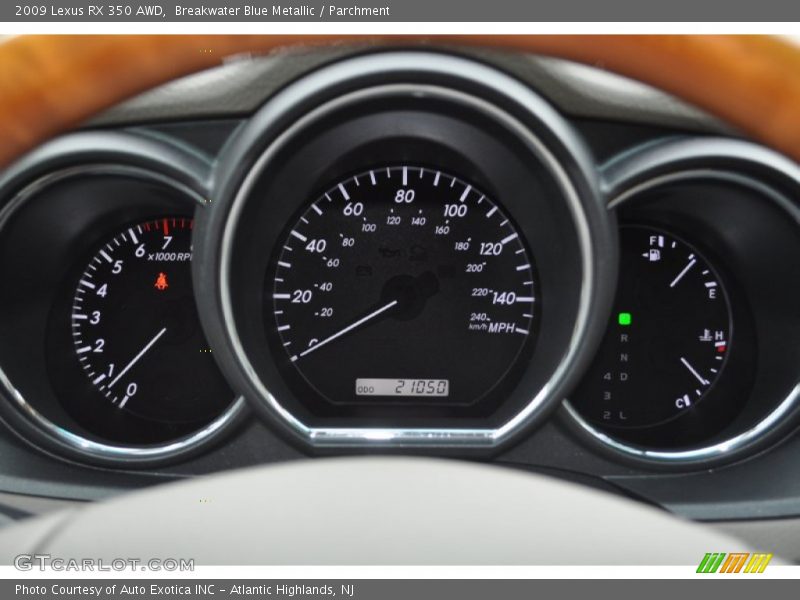Click the N gear position letter
The width and height of the screenshot is (800, 600).
pyautogui.click(x=624, y=357)
